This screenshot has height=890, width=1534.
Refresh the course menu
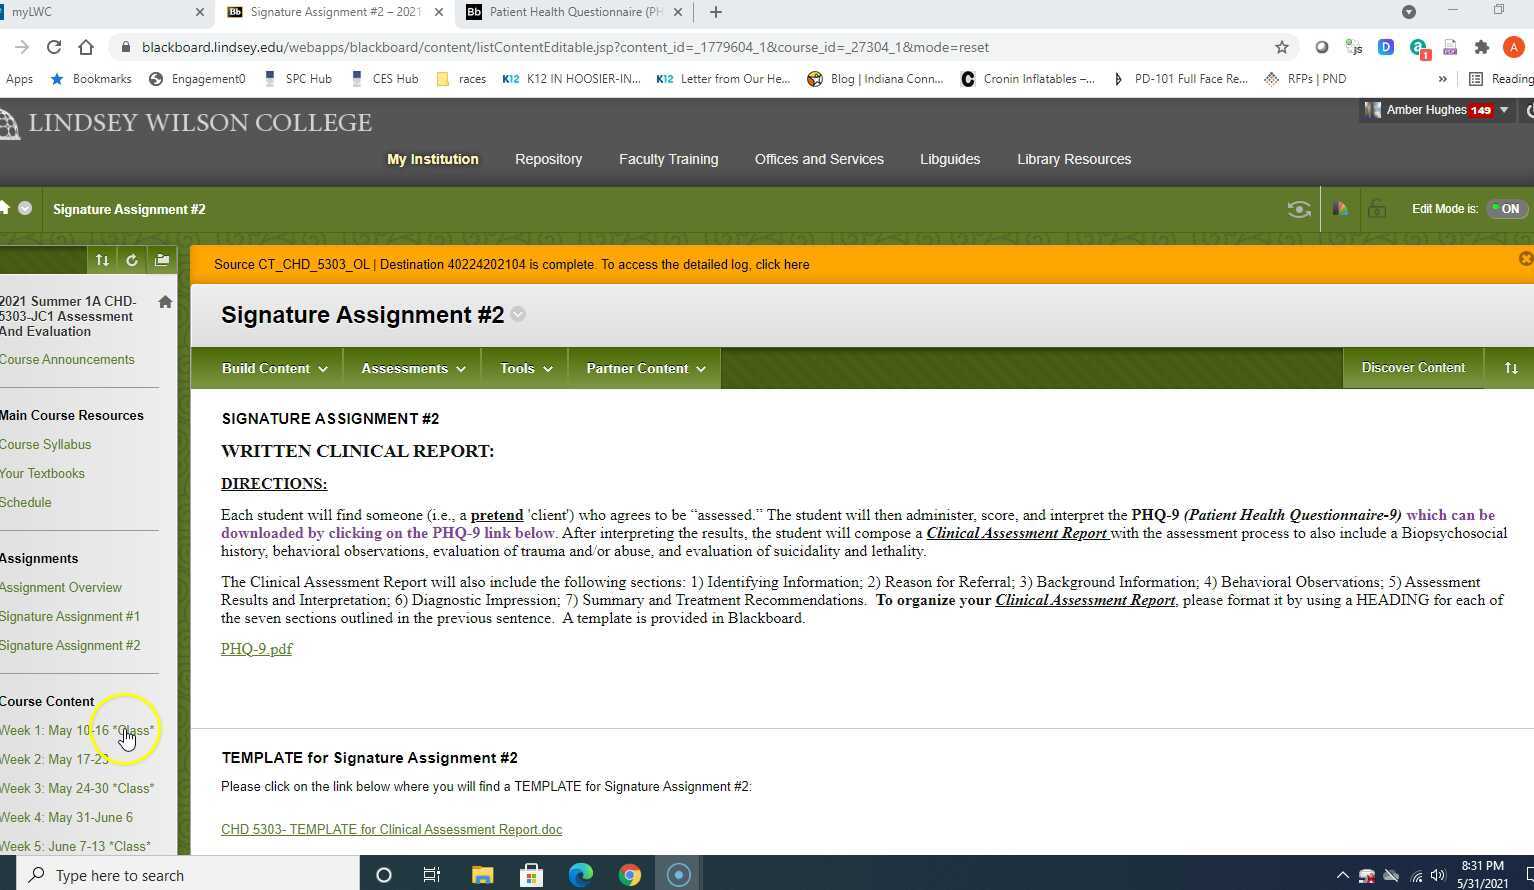click(132, 259)
